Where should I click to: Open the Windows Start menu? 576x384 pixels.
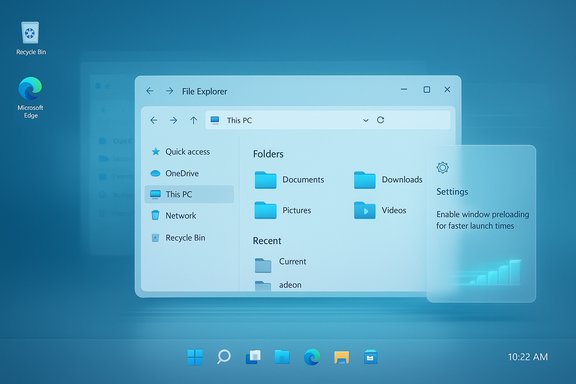click(x=195, y=357)
